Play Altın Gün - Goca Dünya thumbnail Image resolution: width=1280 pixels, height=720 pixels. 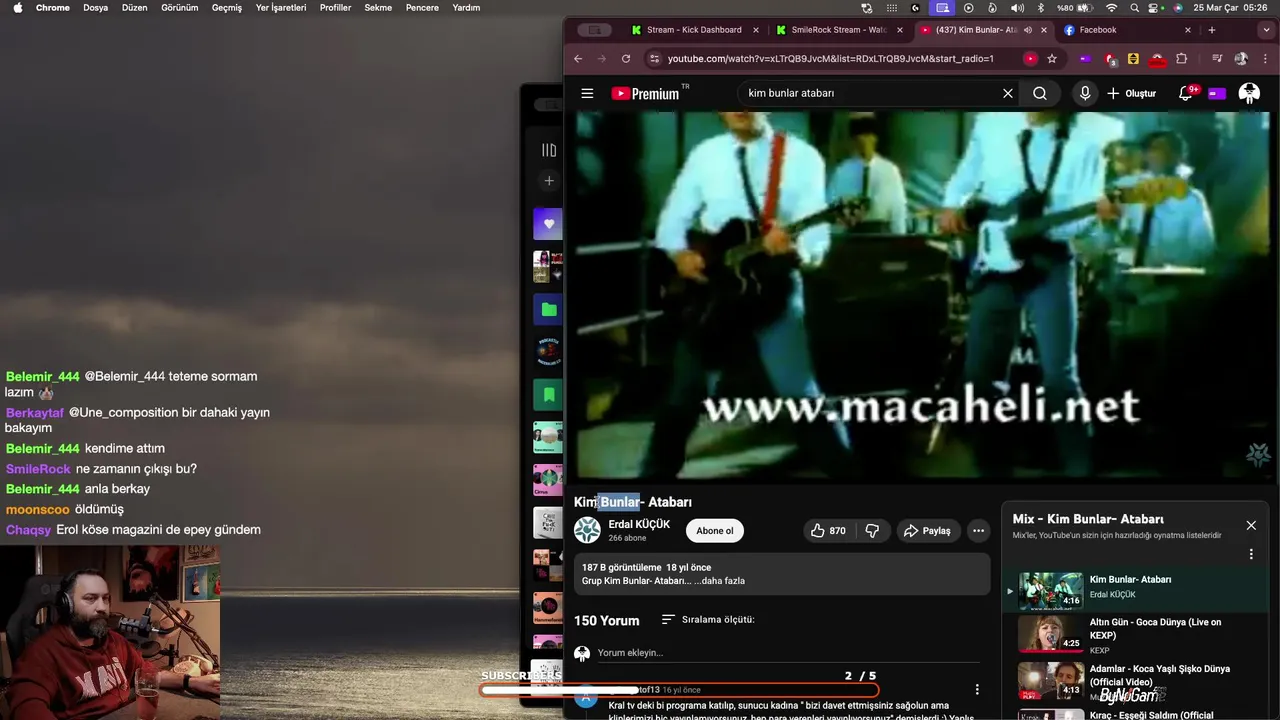(1050, 633)
